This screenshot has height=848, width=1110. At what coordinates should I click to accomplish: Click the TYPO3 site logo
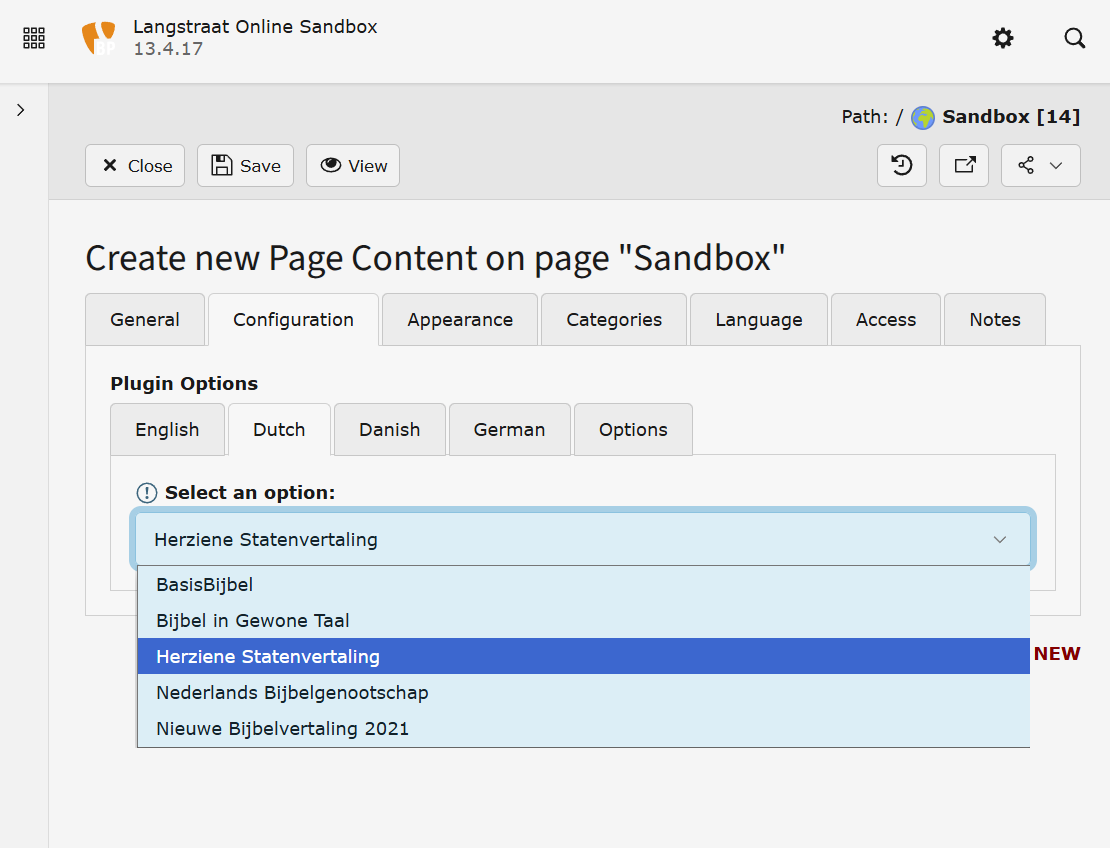click(x=98, y=39)
